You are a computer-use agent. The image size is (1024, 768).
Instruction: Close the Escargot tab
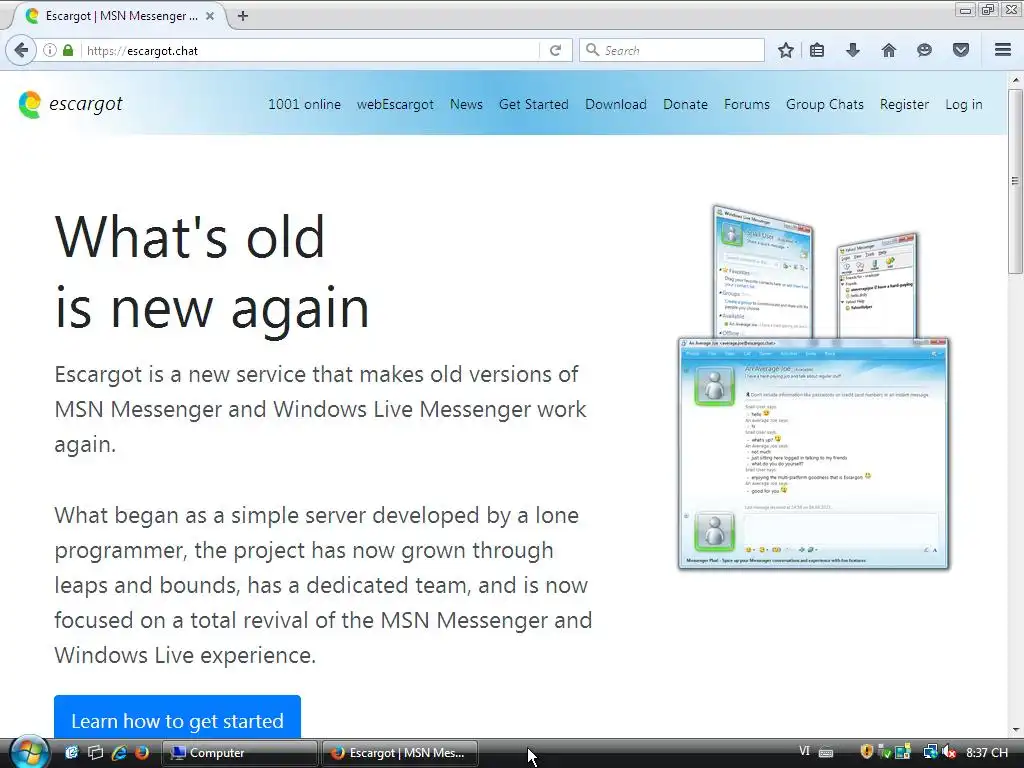tap(210, 16)
